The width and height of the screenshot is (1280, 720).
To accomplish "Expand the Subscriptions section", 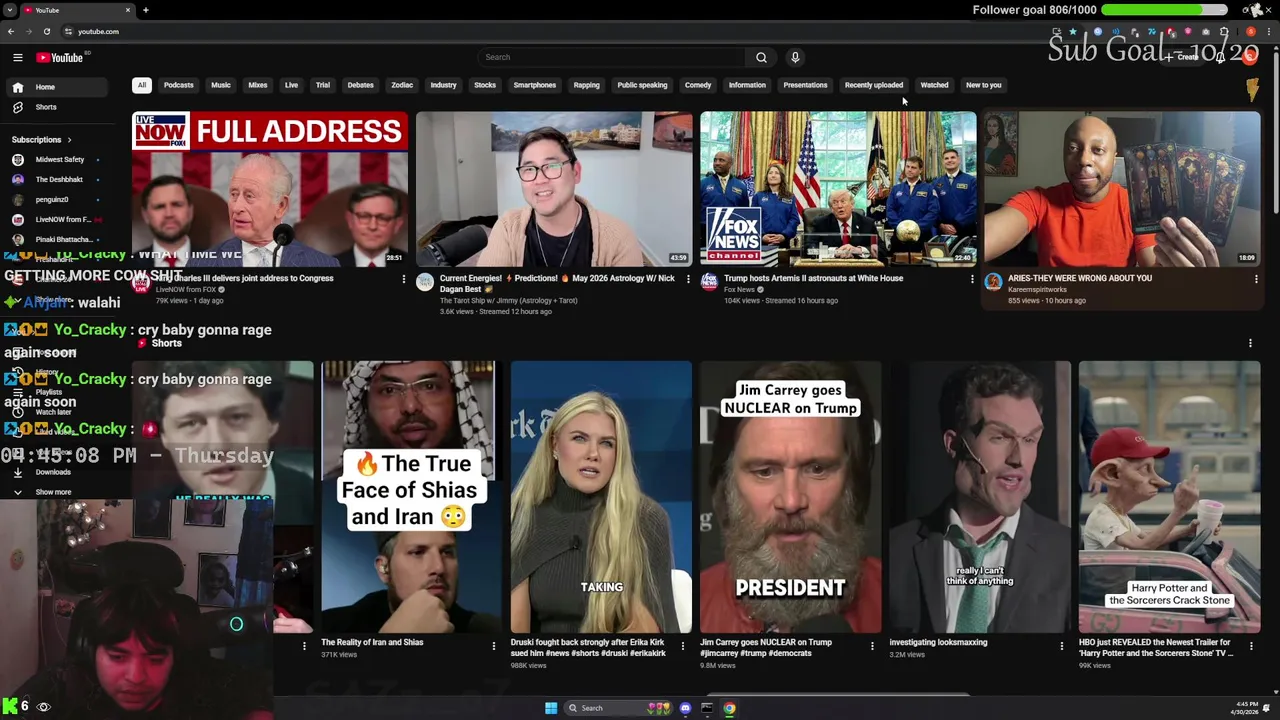I will pyautogui.click(x=42, y=140).
